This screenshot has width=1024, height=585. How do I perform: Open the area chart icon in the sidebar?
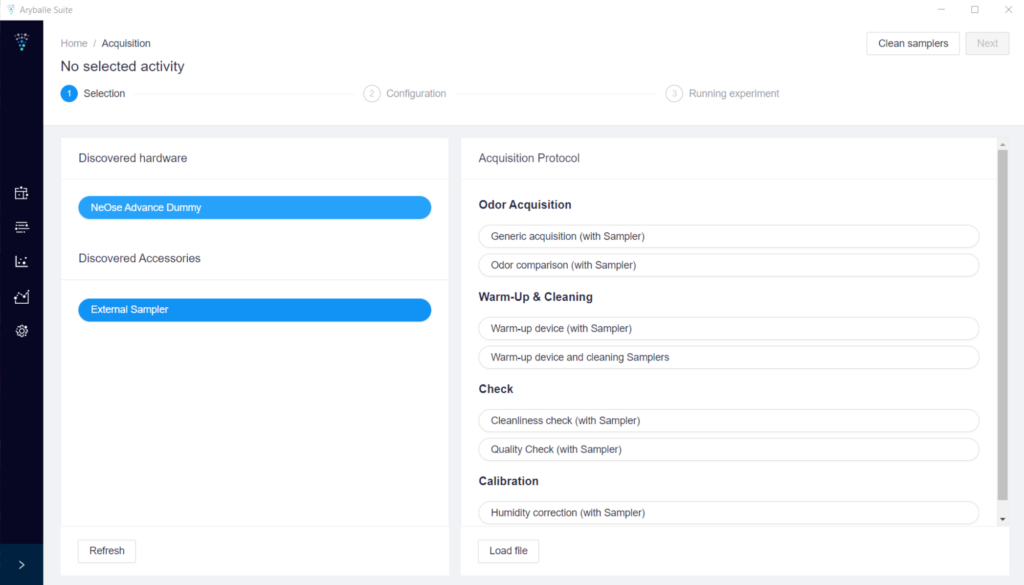pyautogui.click(x=22, y=297)
